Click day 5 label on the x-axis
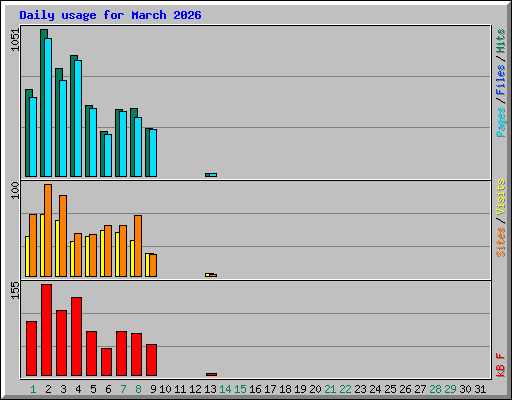Screen dimensions: 512x400 (x=93, y=389)
